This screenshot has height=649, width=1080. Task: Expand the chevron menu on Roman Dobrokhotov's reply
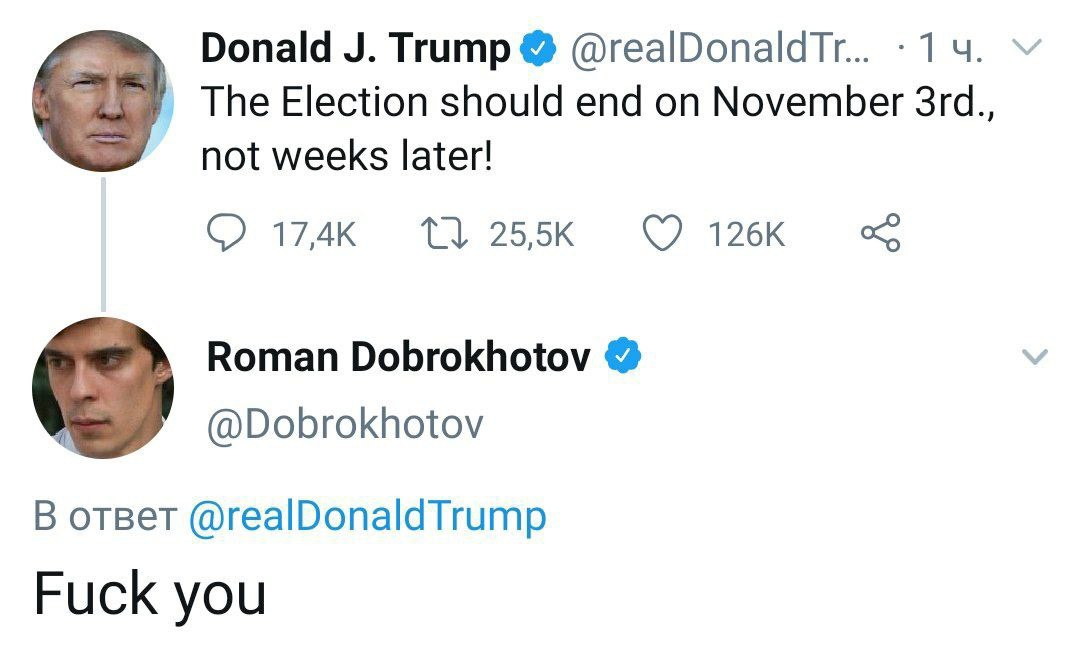1036,356
